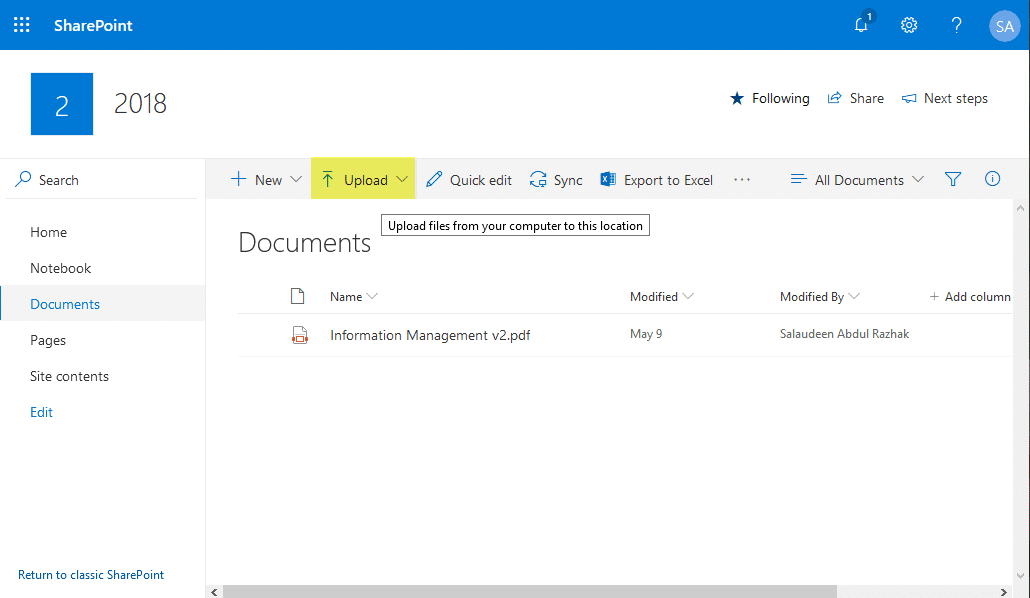This screenshot has height=598, width=1030.
Task: Open Information Management v2.pdf
Action: (430, 334)
